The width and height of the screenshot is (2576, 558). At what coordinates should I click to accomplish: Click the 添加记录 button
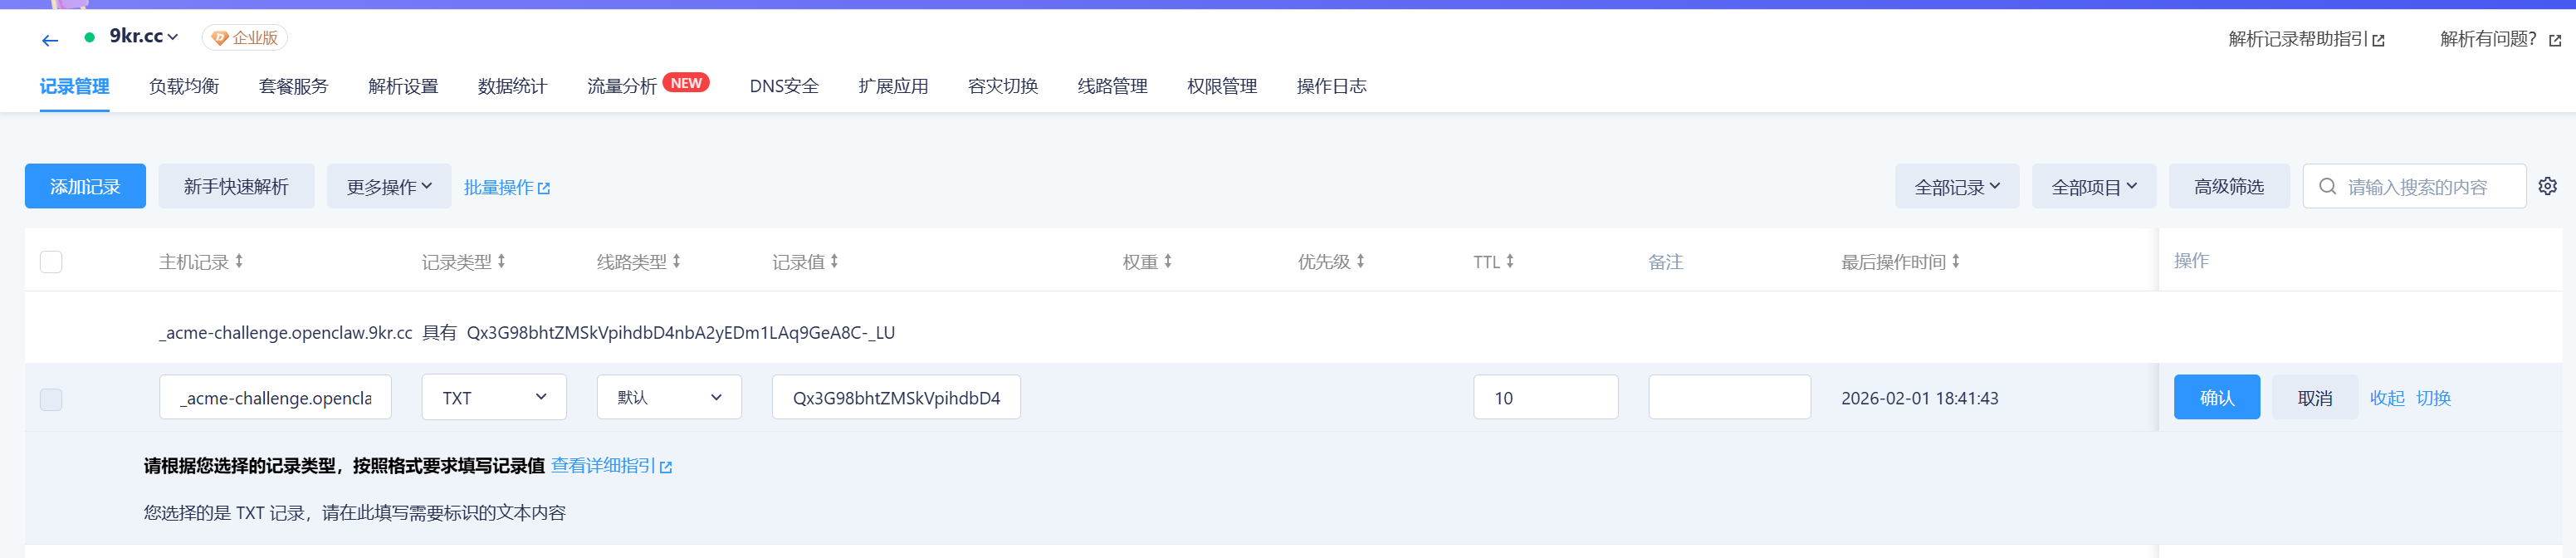point(85,187)
